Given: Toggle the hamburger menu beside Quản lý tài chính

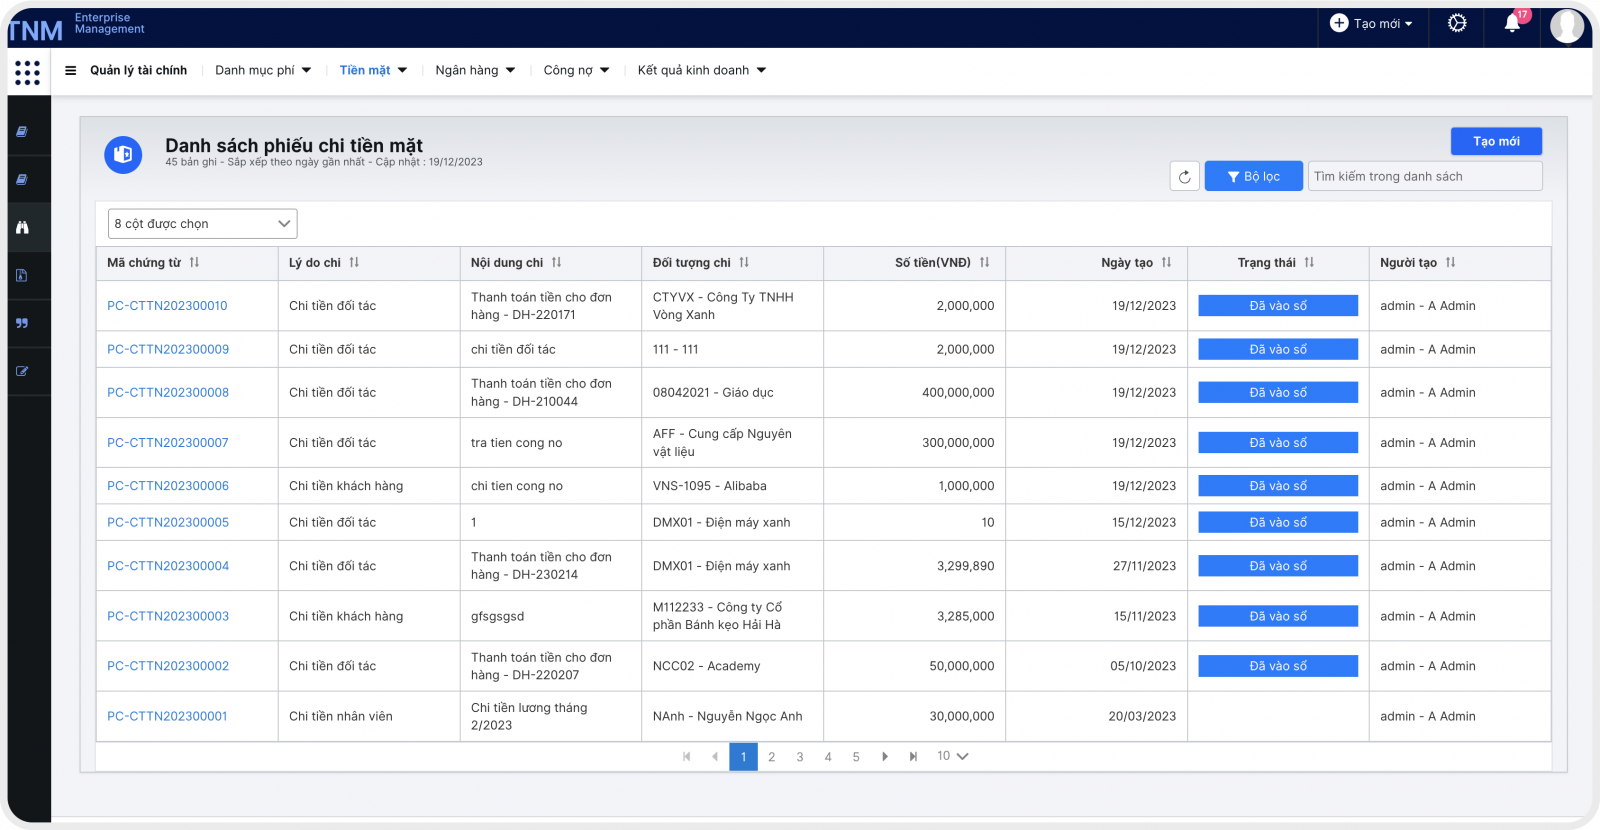Looking at the screenshot, I should pyautogui.click(x=71, y=71).
